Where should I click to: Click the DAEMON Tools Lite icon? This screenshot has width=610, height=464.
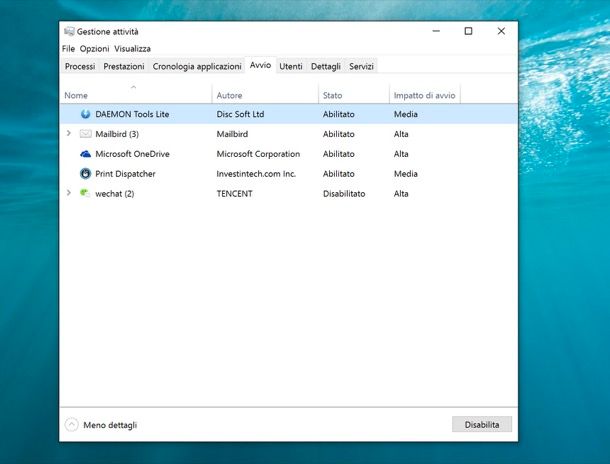[85, 114]
